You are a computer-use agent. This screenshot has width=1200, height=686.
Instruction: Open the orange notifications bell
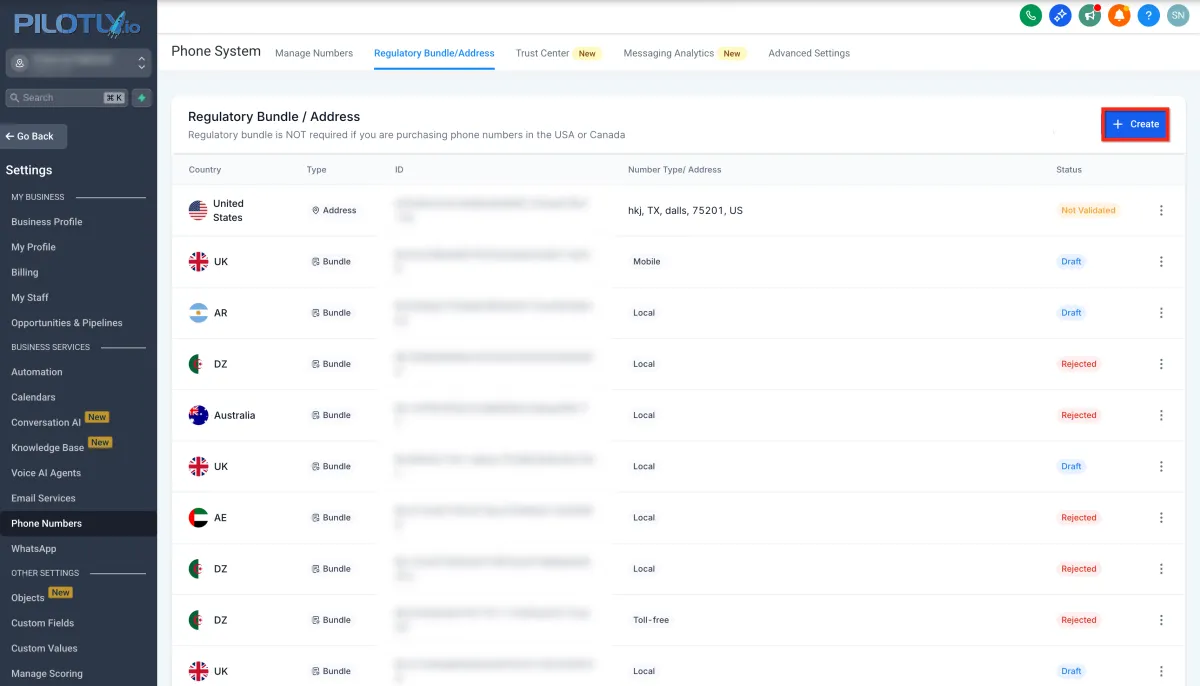click(1119, 15)
